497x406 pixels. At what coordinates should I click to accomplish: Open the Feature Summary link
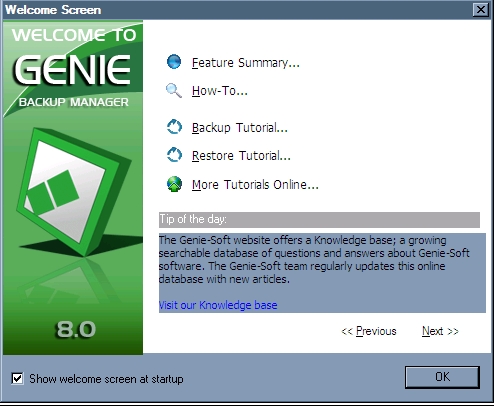tap(246, 63)
